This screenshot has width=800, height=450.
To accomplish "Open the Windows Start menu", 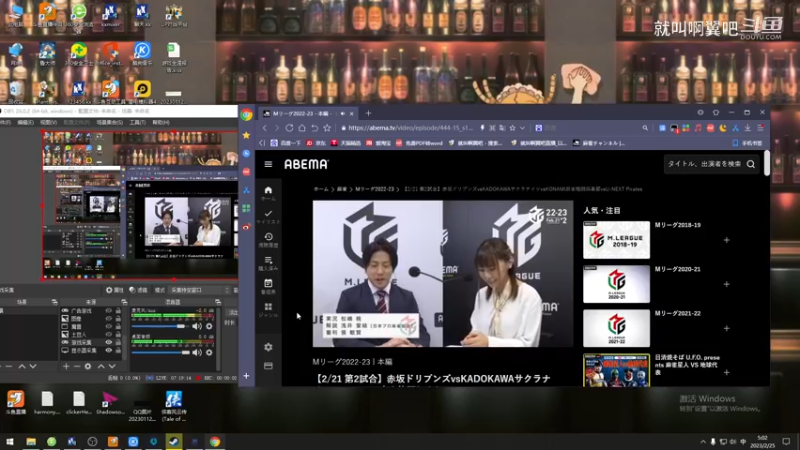I will click(x=10, y=441).
